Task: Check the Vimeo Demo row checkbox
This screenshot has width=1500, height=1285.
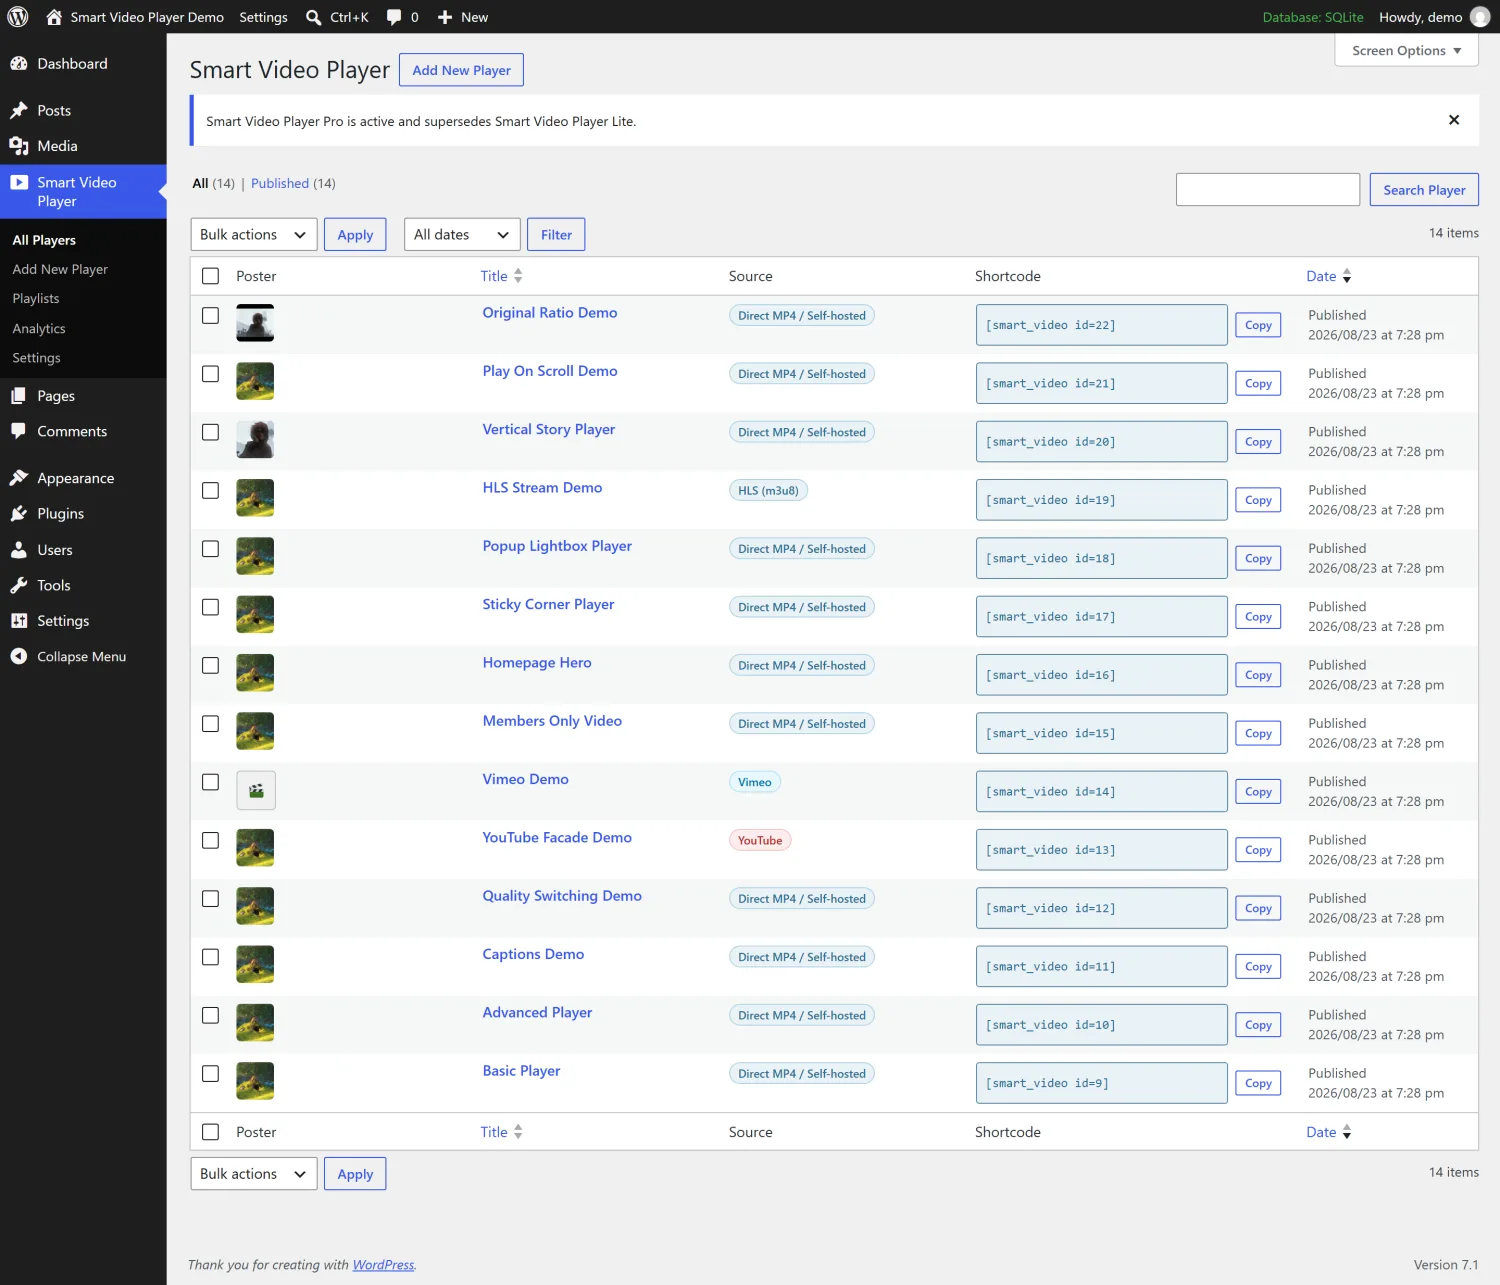Action: [210, 782]
